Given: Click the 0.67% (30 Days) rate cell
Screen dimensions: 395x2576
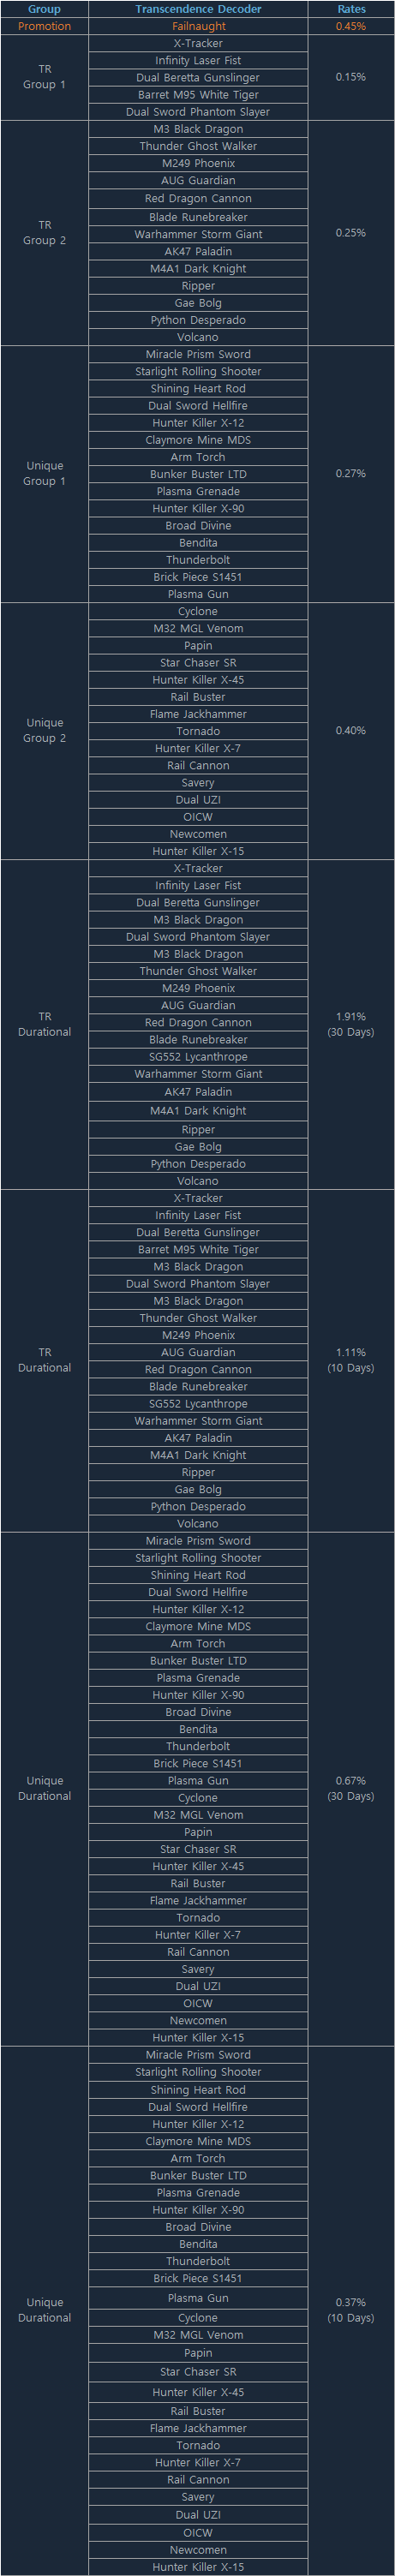Looking at the screenshot, I should pyautogui.click(x=351, y=1788).
